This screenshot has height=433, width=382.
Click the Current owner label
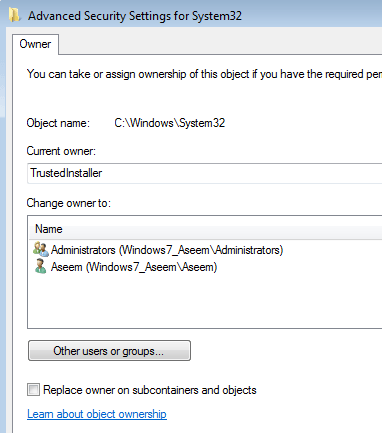point(61,151)
